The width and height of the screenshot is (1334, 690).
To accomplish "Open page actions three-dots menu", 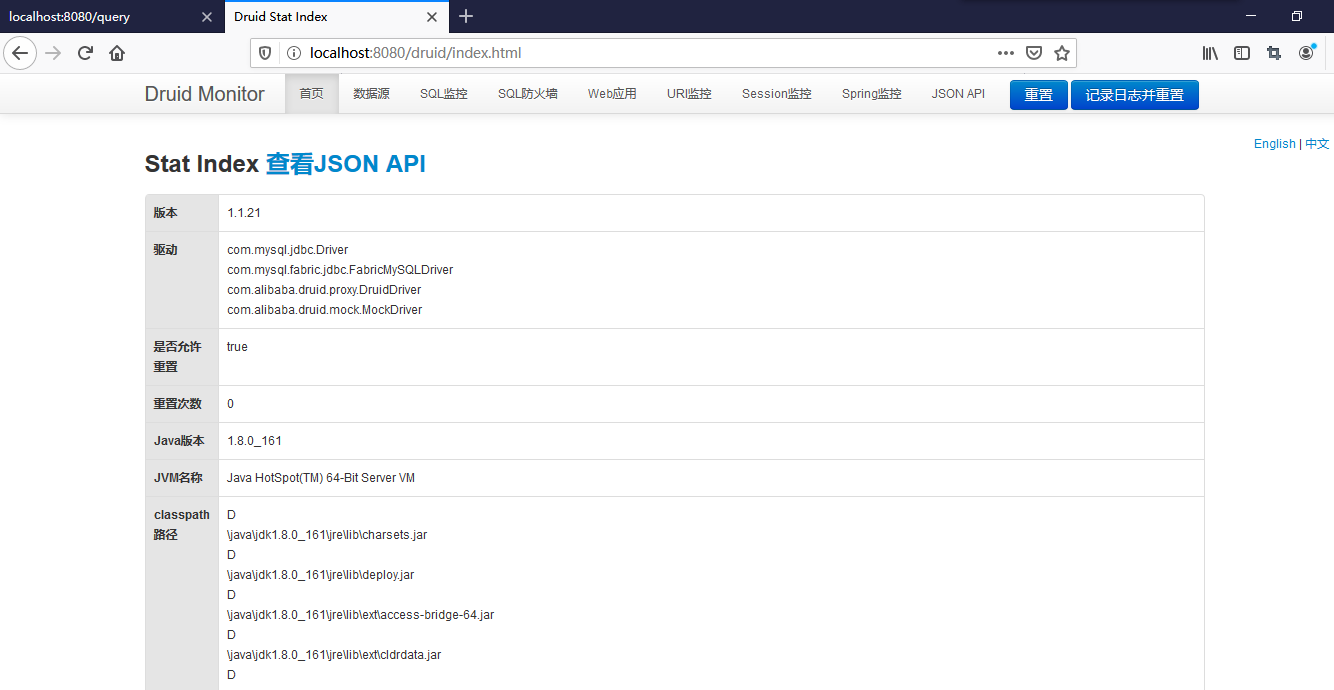I will pos(1006,53).
